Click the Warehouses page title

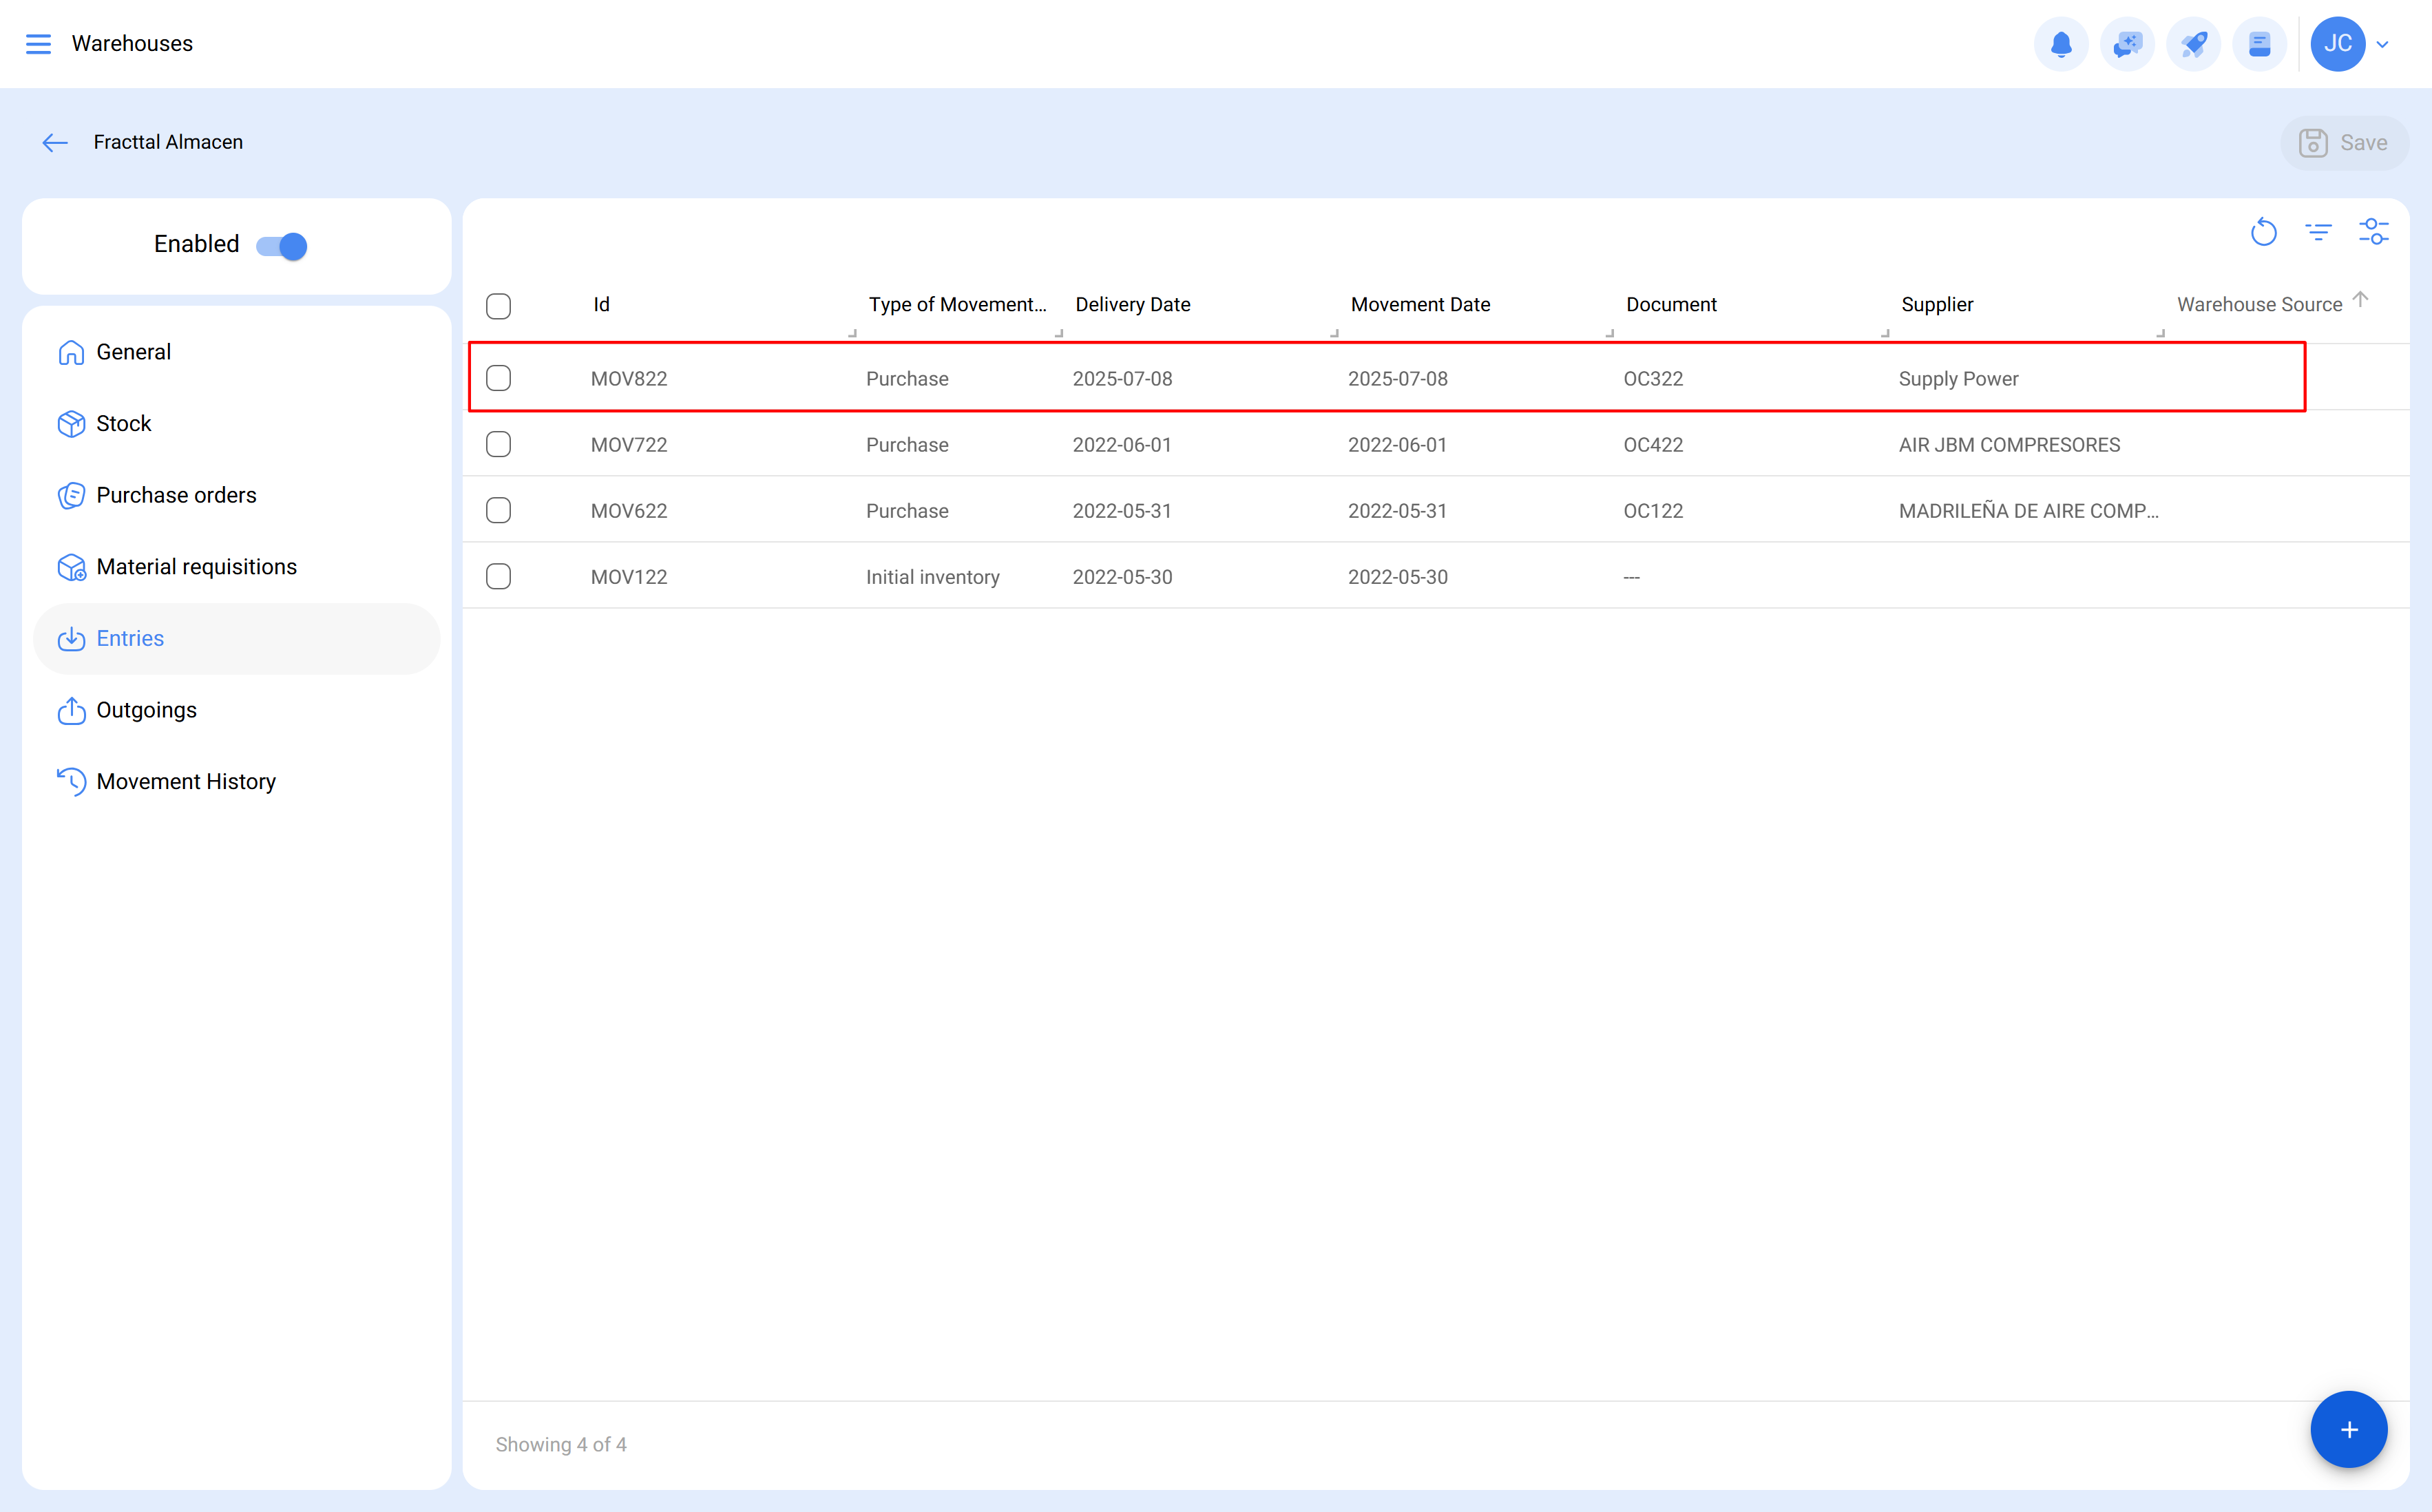(132, 44)
